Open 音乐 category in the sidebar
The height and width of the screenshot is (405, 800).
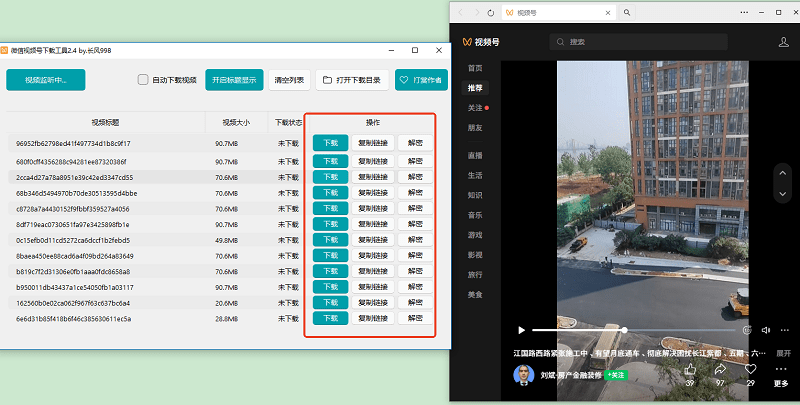(475, 215)
